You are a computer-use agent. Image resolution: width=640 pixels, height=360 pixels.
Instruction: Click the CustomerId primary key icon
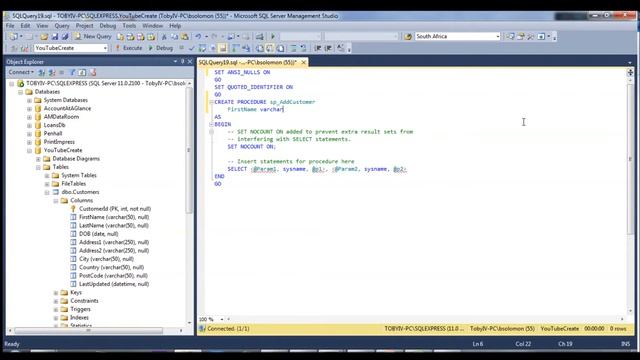(x=73, y=209)
